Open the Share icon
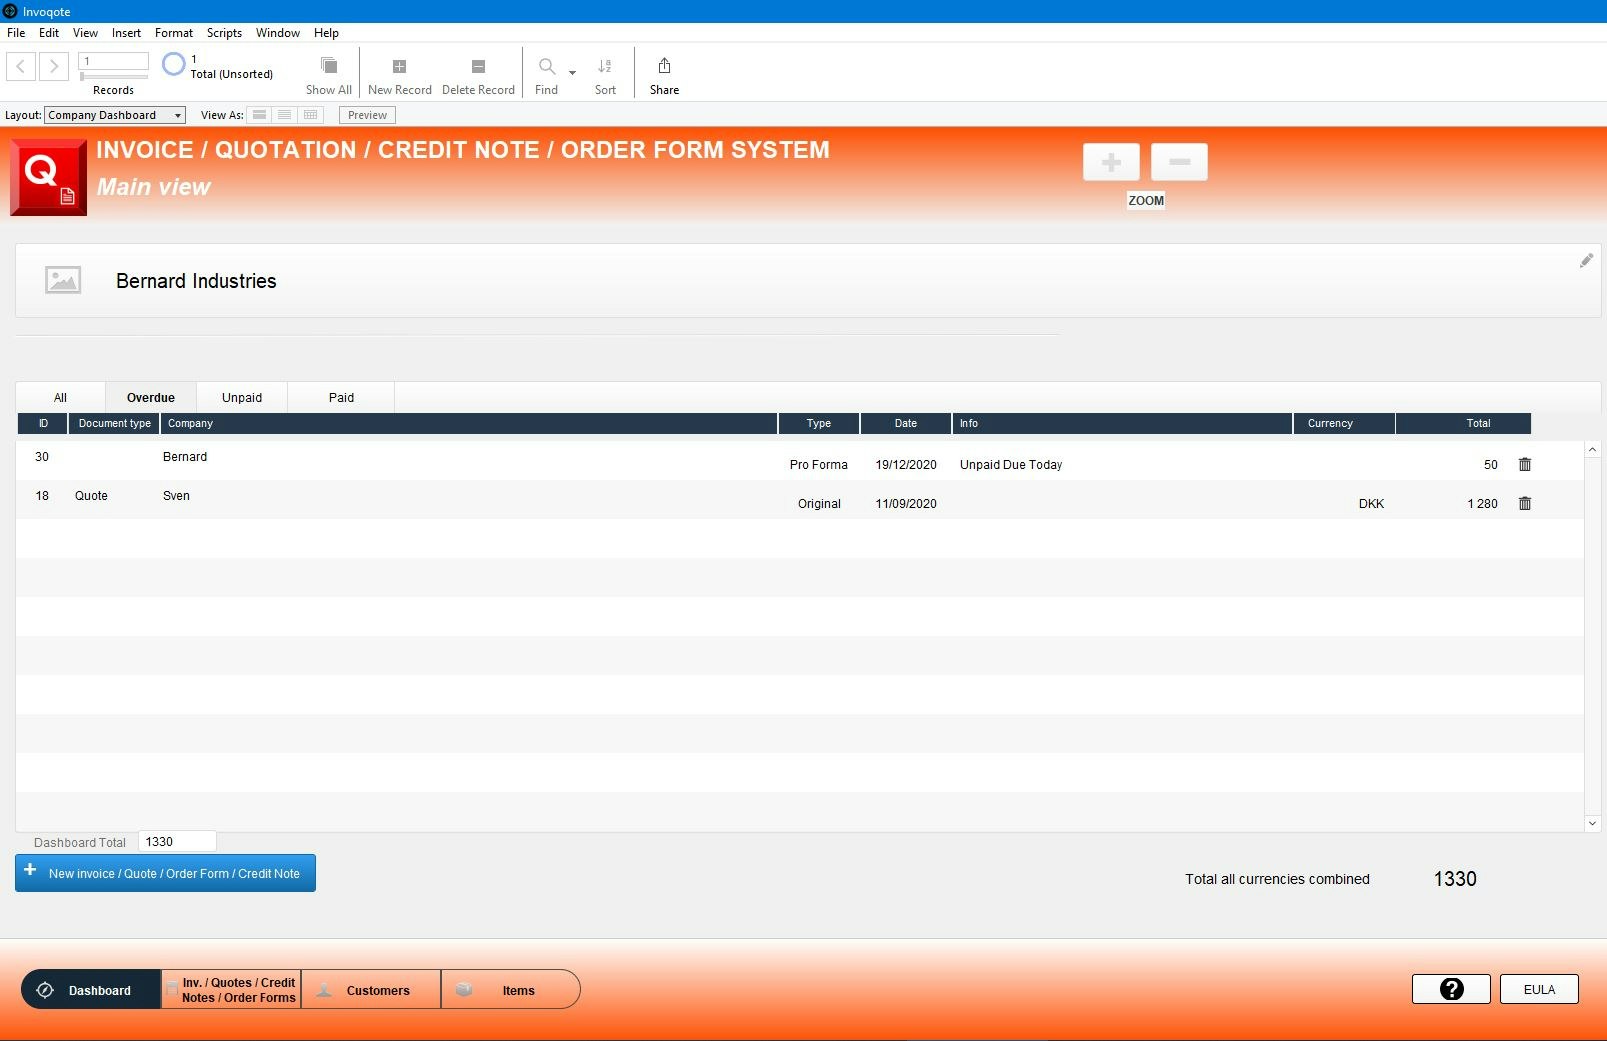The width and height of the screenshot is (1607, 1041). click(664, 66)
